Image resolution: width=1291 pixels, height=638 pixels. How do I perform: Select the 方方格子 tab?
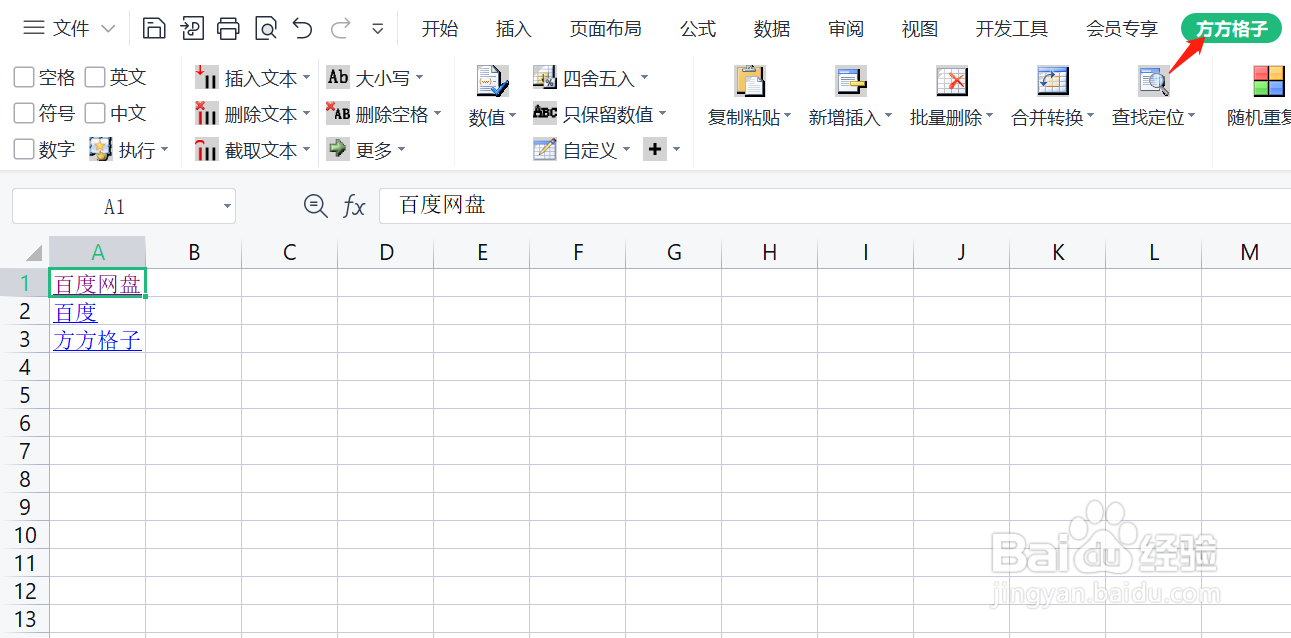tap(1231, 29)
